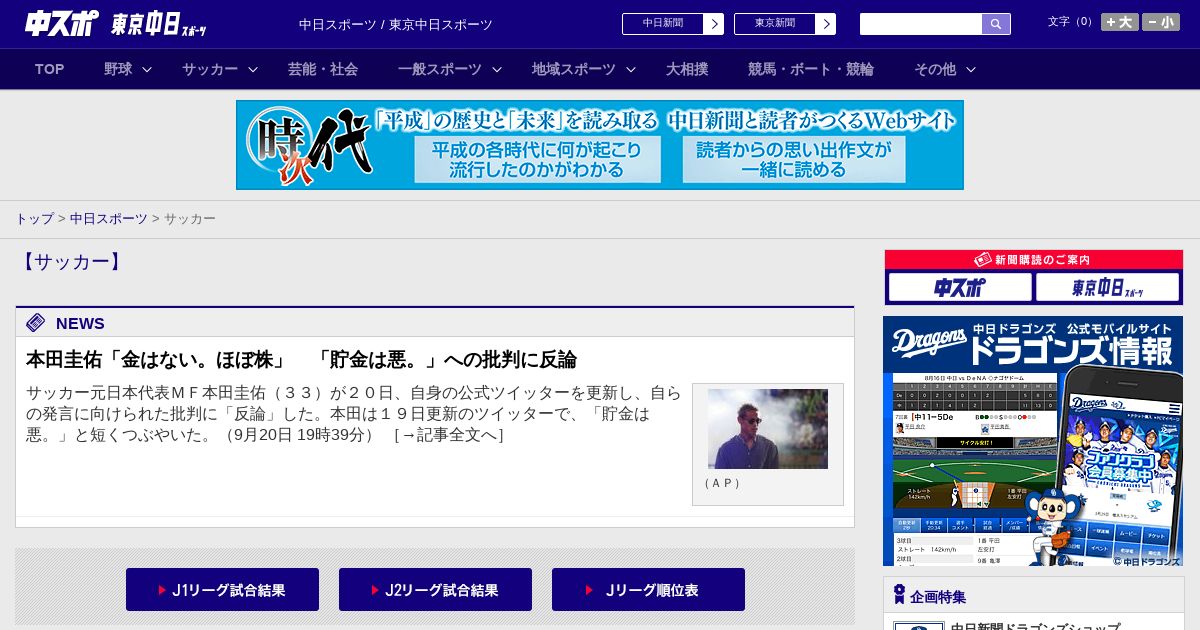The height and width of the screenshot is (630, 1200).
Task: Click 記事全文へ read-more link
Action: pos(449,435)
